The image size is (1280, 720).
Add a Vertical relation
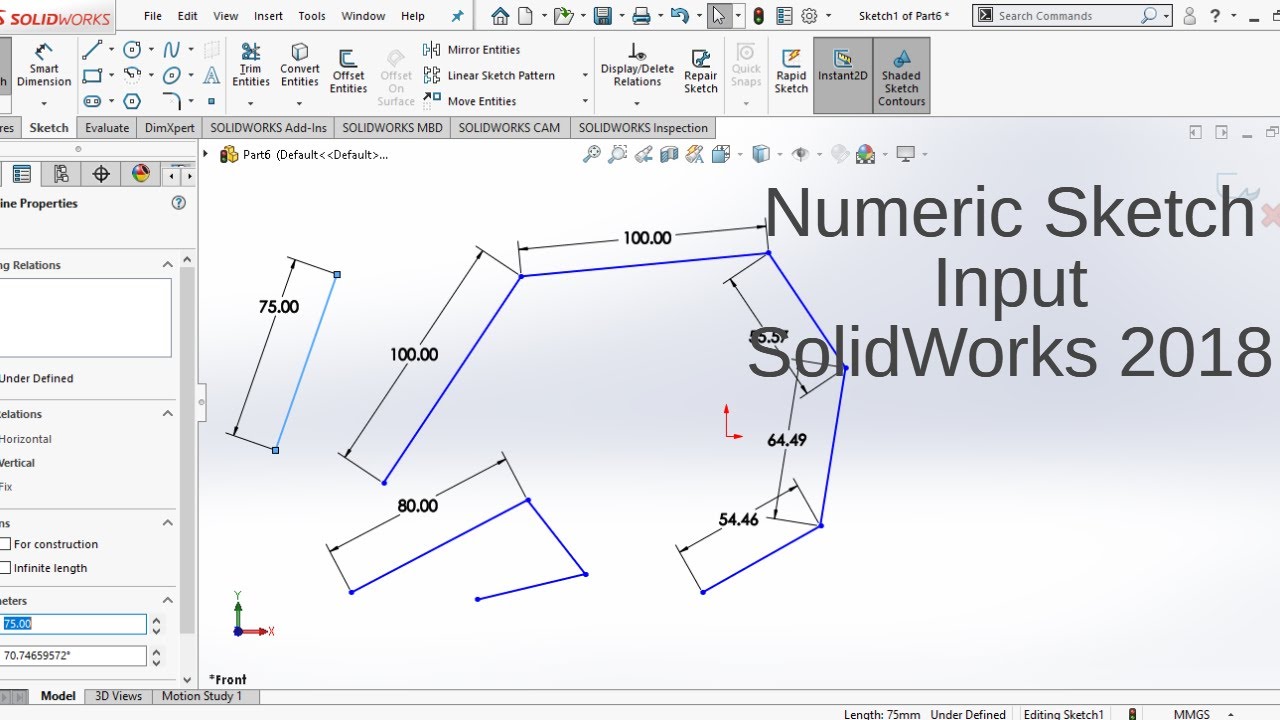pyautogui.click(x=17, y=463)
